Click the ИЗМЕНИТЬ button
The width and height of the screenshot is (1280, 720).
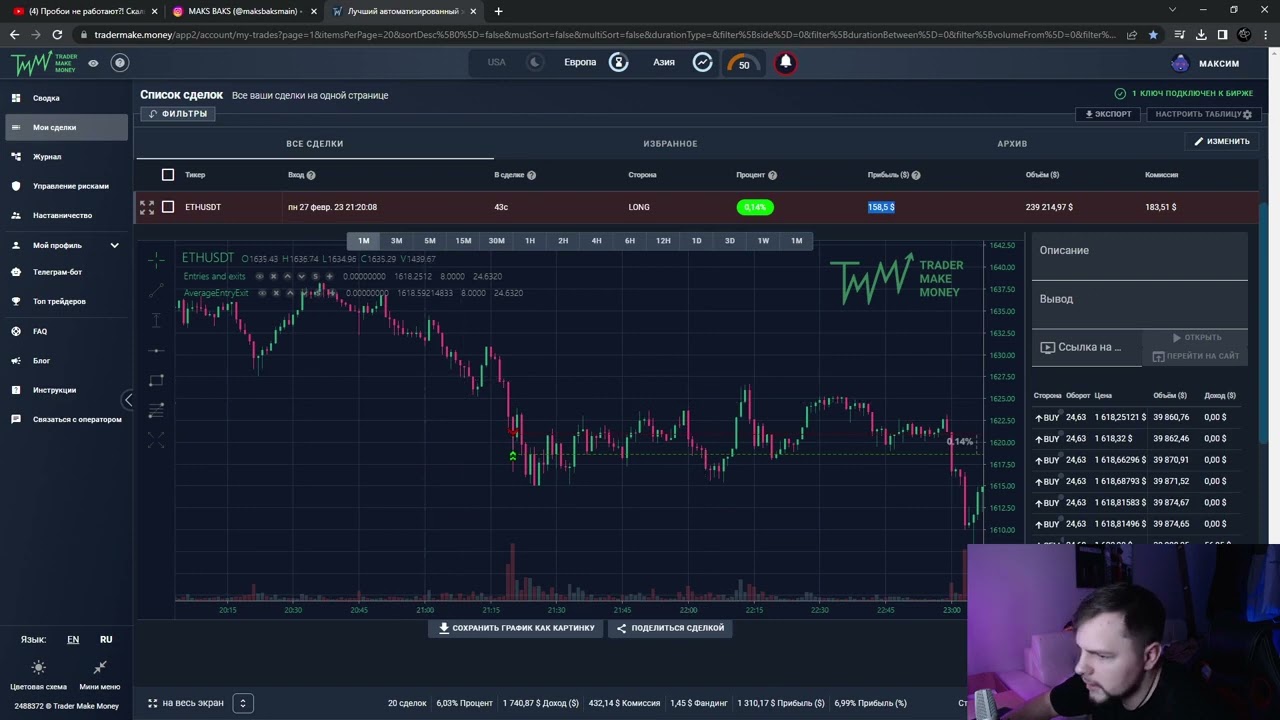1222,141
